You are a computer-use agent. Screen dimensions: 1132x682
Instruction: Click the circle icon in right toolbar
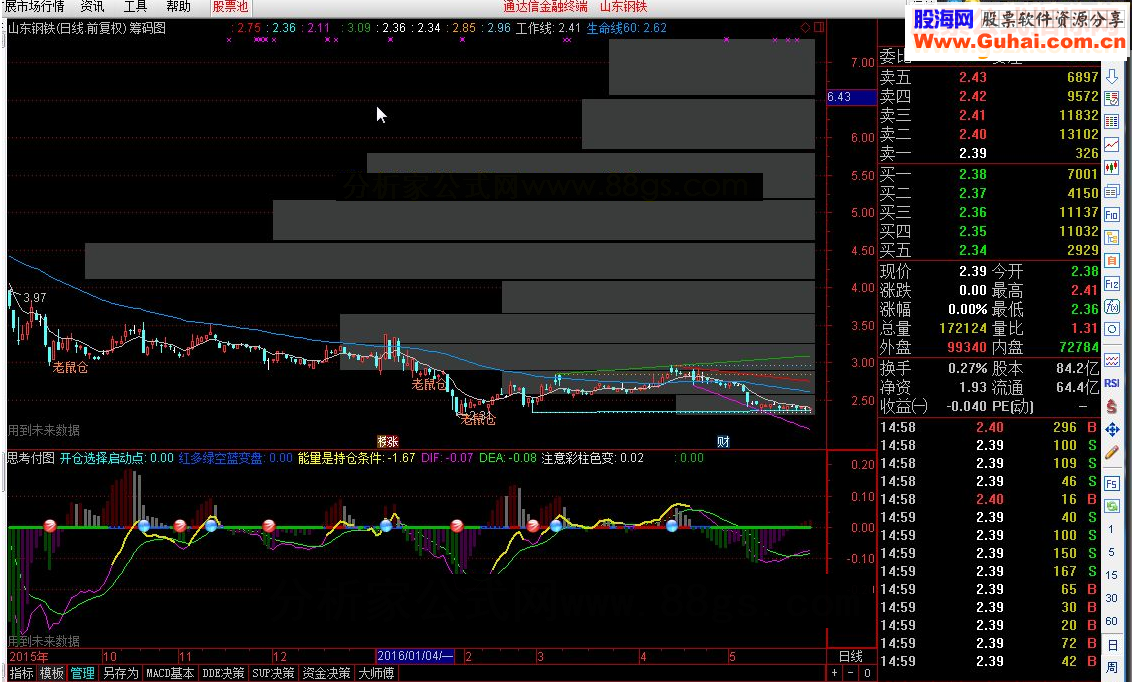[x=1112, y=329]
